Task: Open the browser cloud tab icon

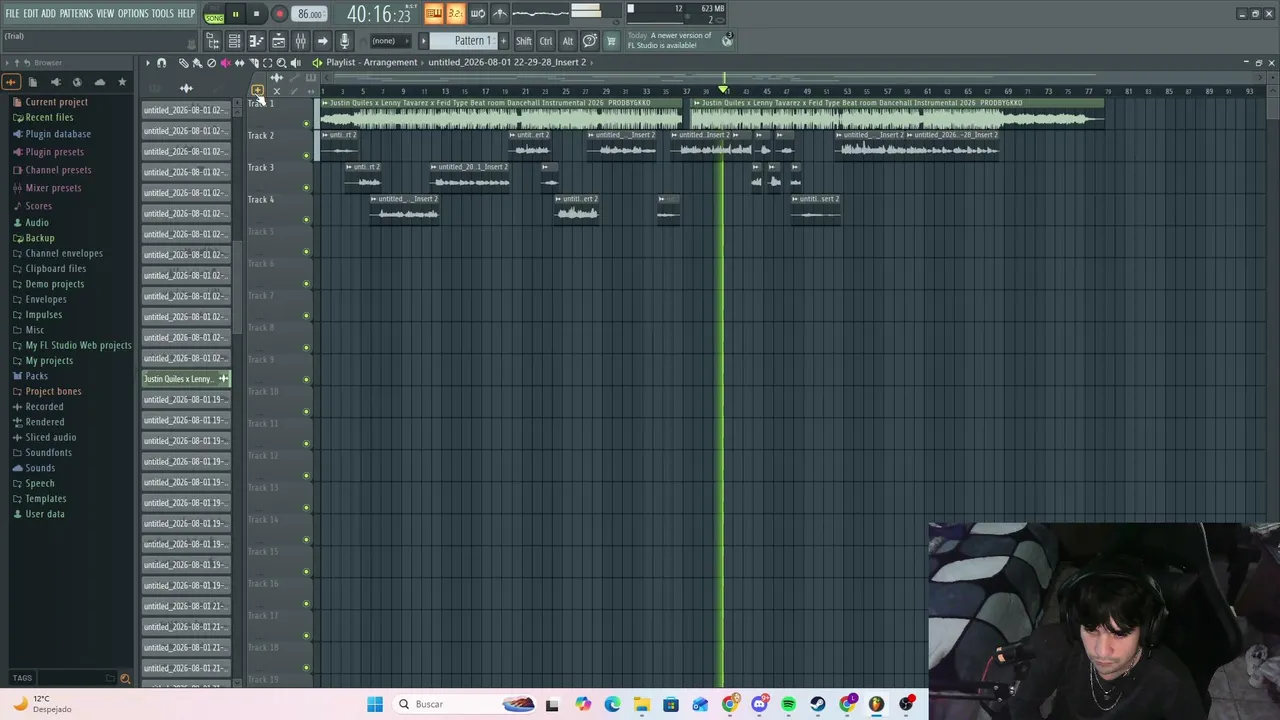Action: 99,82
